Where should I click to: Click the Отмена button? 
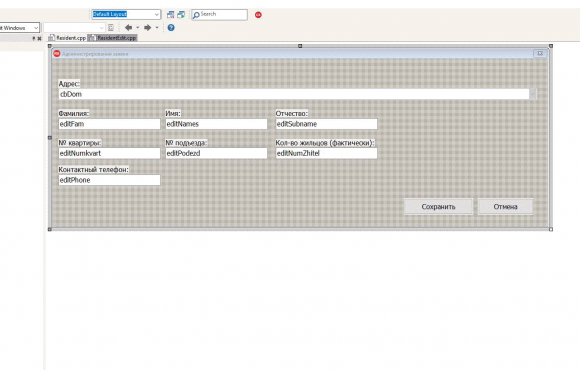[x=505, y=206]
